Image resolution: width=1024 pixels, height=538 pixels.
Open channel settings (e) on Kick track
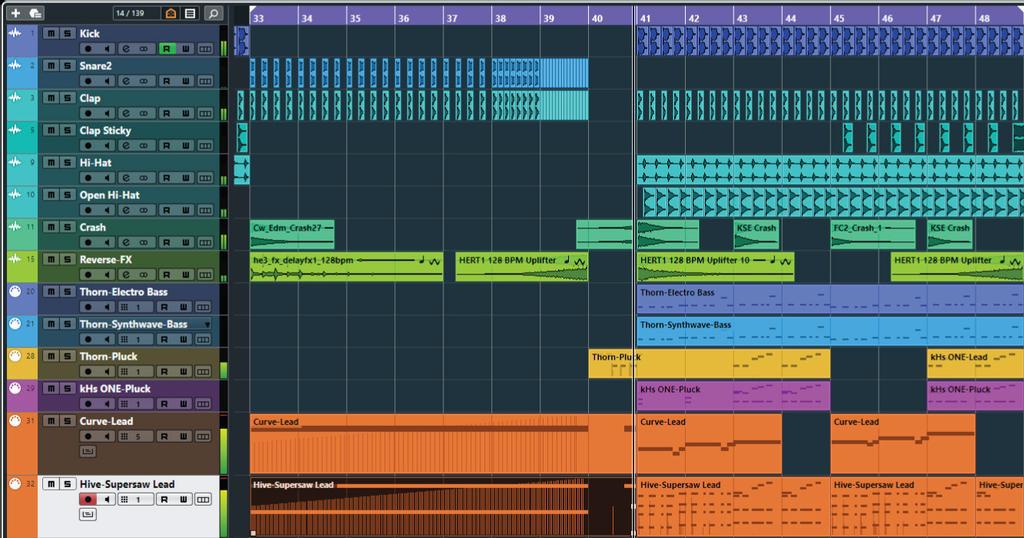tap(125, 49)
